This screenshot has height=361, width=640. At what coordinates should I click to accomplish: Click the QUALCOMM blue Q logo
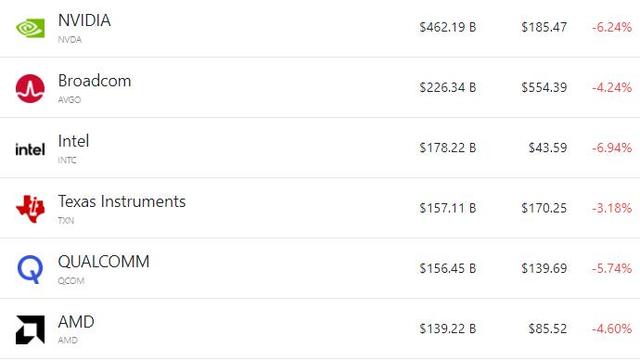(30, 269)
